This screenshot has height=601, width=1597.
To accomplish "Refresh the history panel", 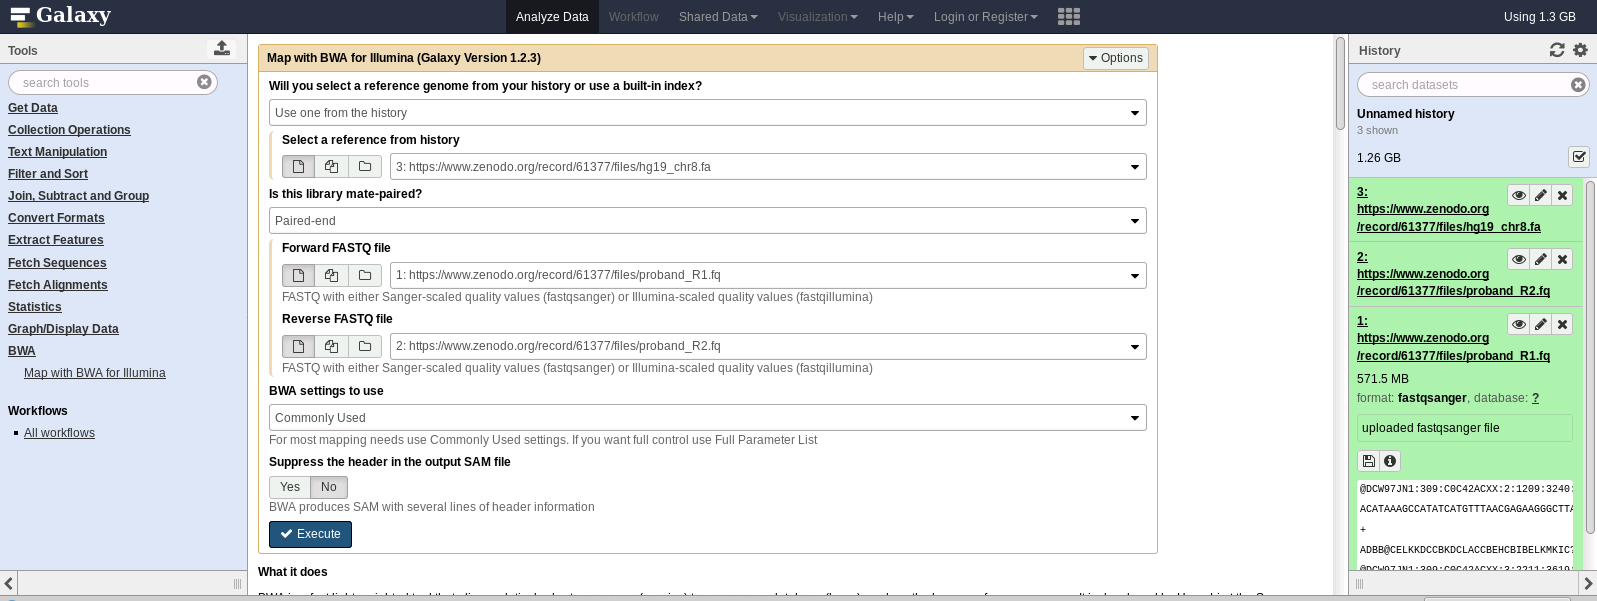I will (1557, 50).
